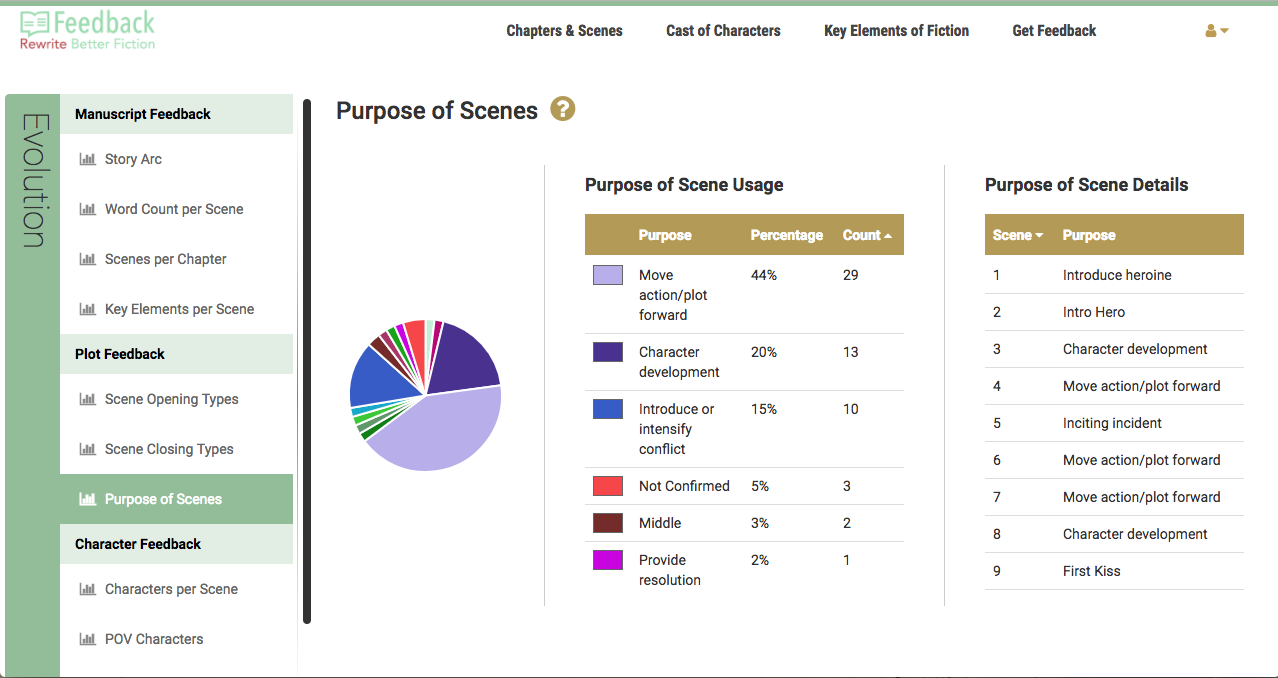Click the Scene Opening Types chart icon
The width and height of the screenshot is (1278, 678).
pos(89,398)
